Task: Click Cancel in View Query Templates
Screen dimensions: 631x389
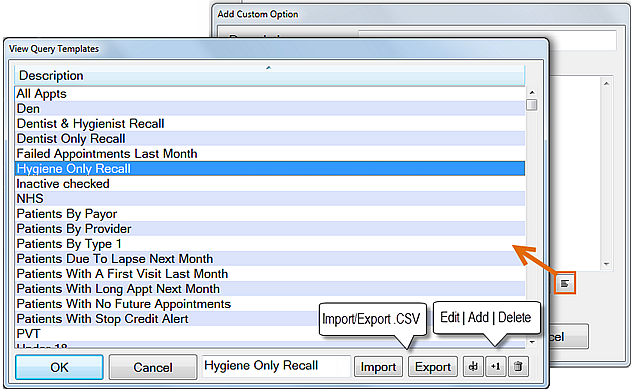Action: (x=153, y=367)
